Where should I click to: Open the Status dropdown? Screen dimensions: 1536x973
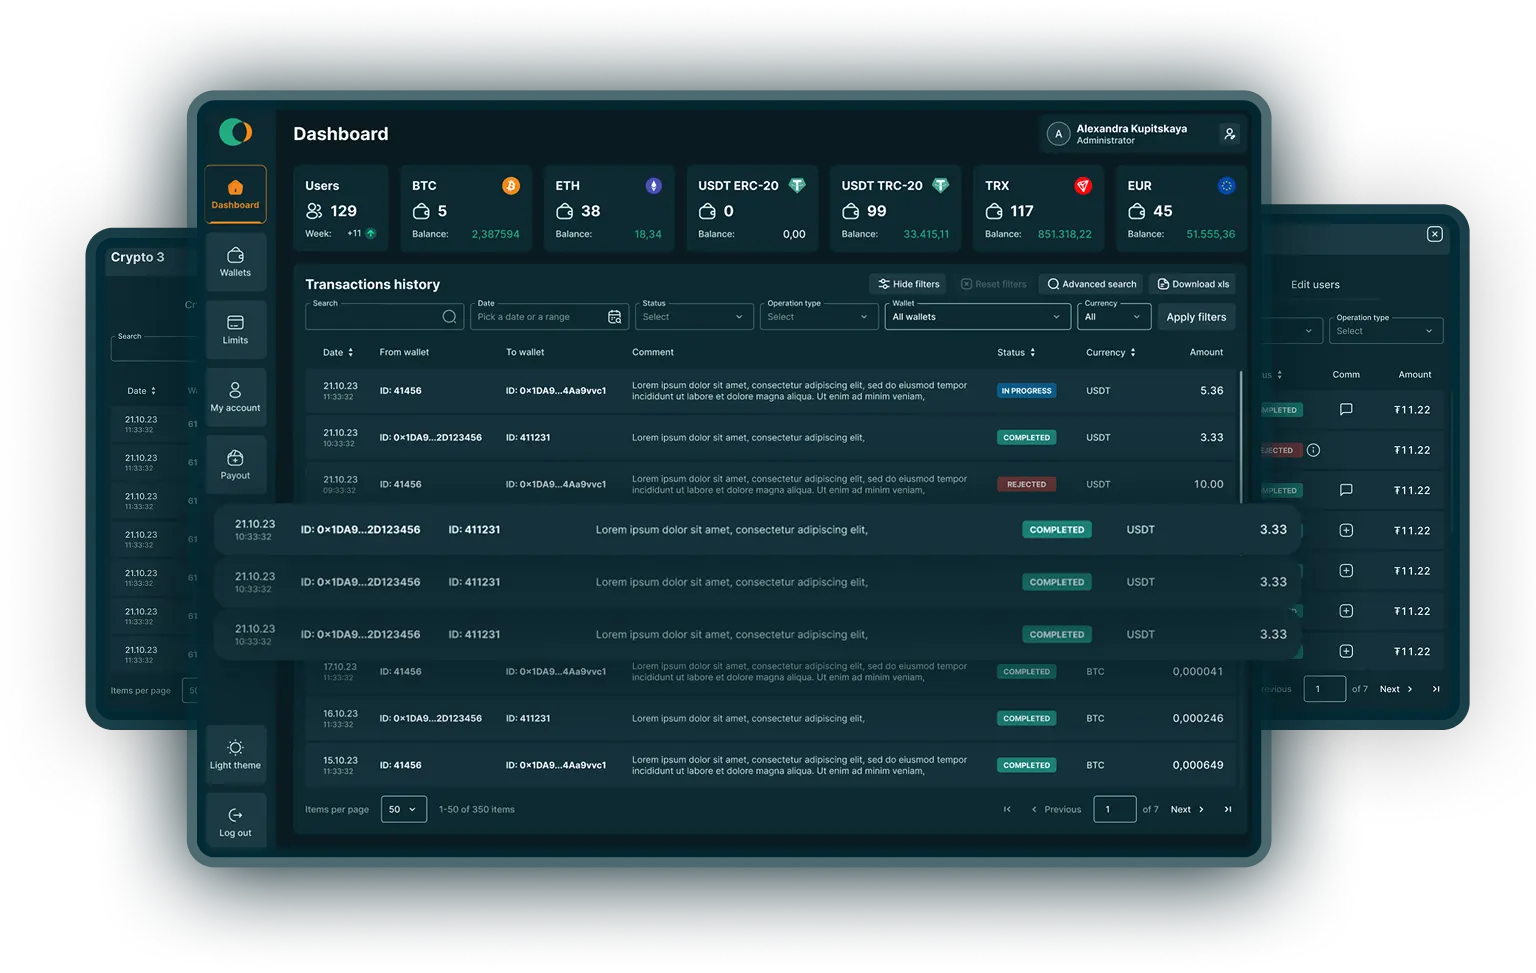pos(694,317)
